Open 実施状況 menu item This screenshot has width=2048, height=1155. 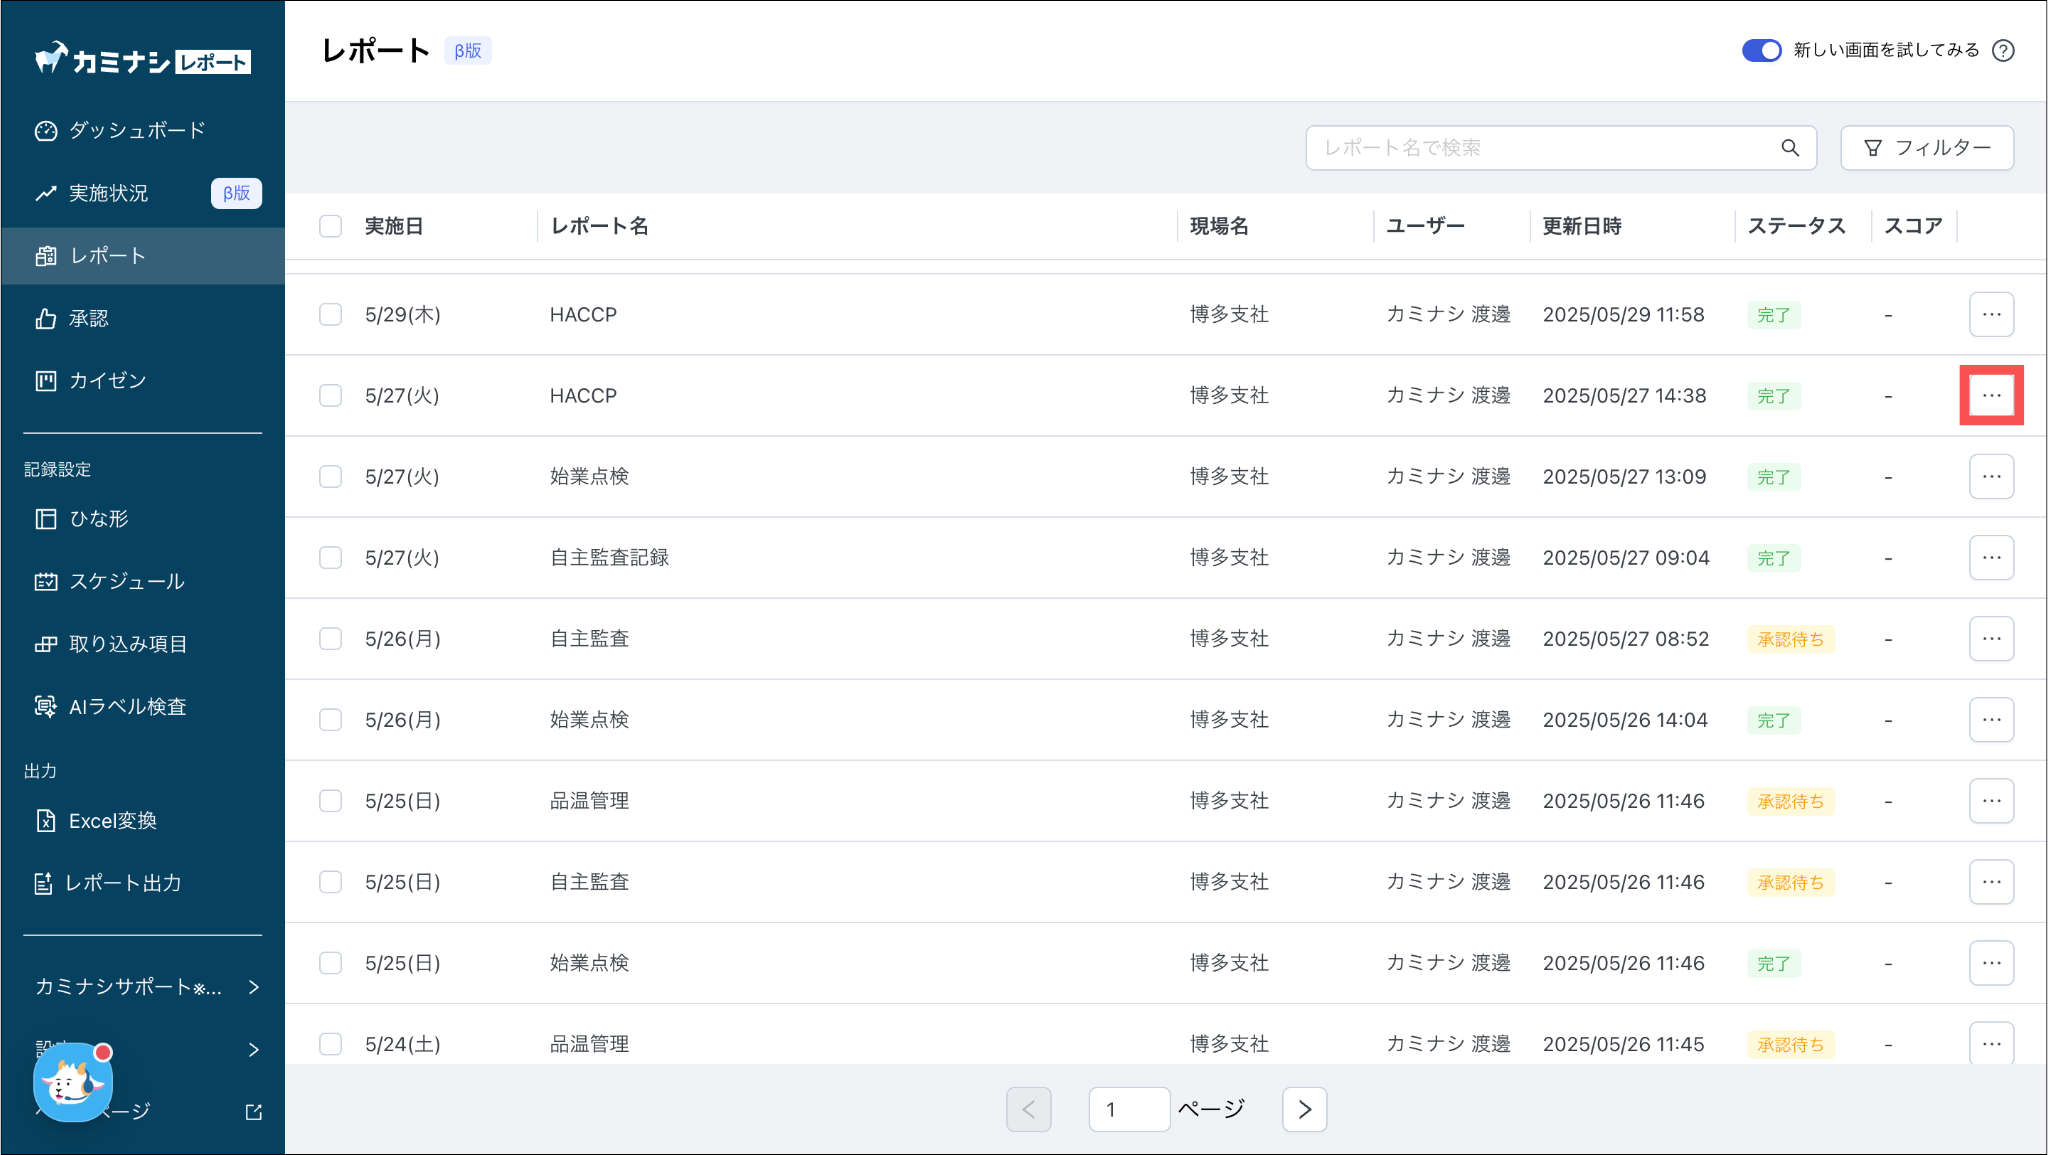pyautogui.click(x=108, y=193)
